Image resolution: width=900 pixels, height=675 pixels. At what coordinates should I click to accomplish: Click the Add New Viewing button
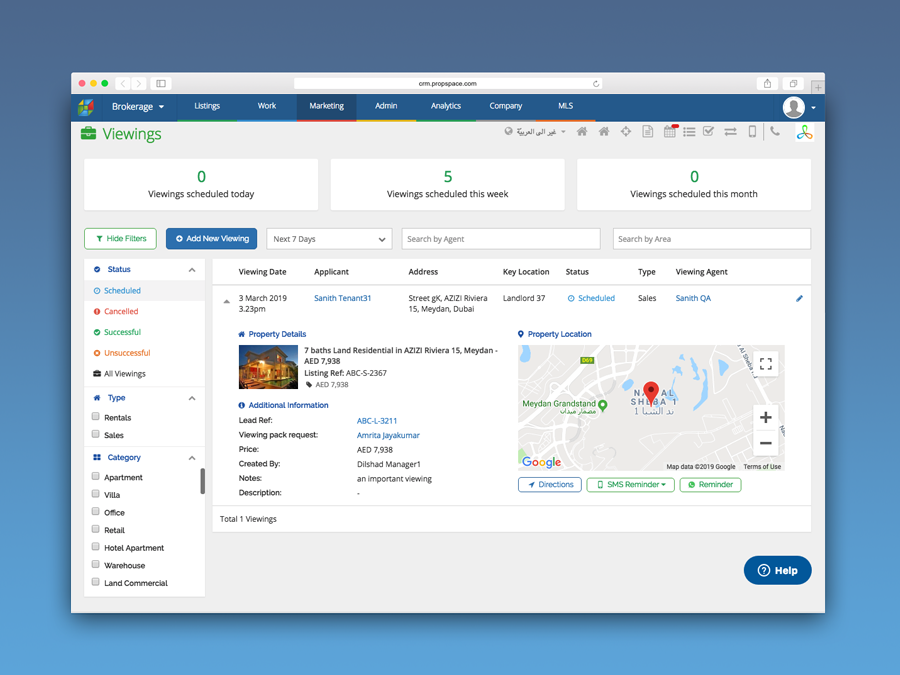[x=212, y=239]
